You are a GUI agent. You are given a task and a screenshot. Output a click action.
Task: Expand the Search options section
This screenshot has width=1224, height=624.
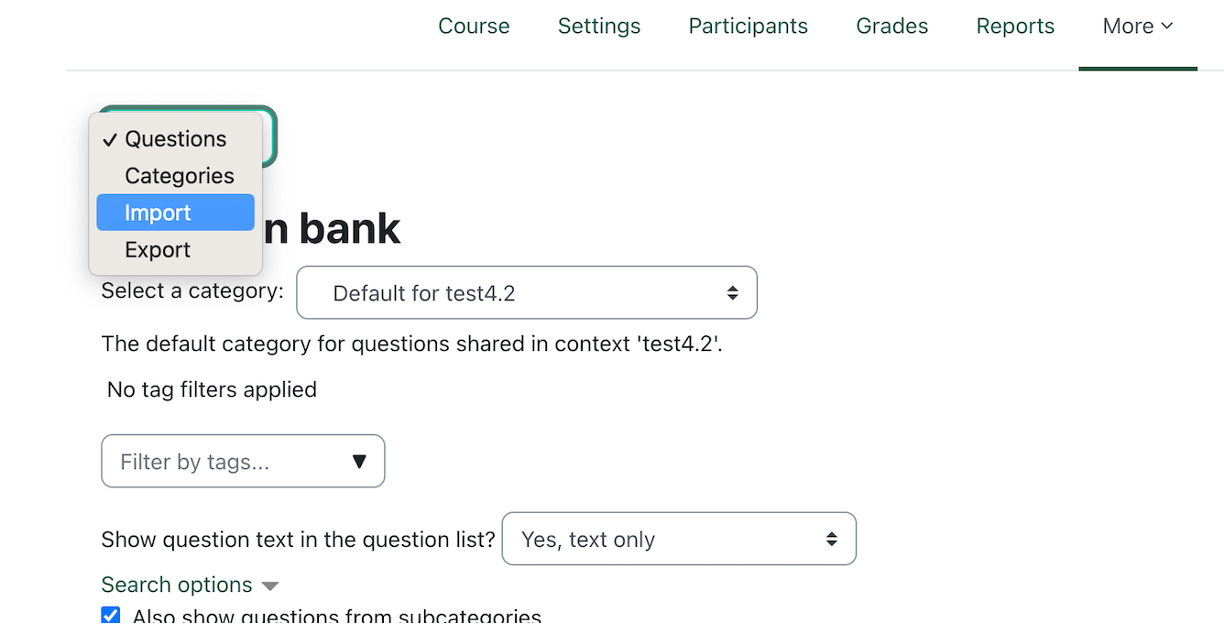point(176,585)
